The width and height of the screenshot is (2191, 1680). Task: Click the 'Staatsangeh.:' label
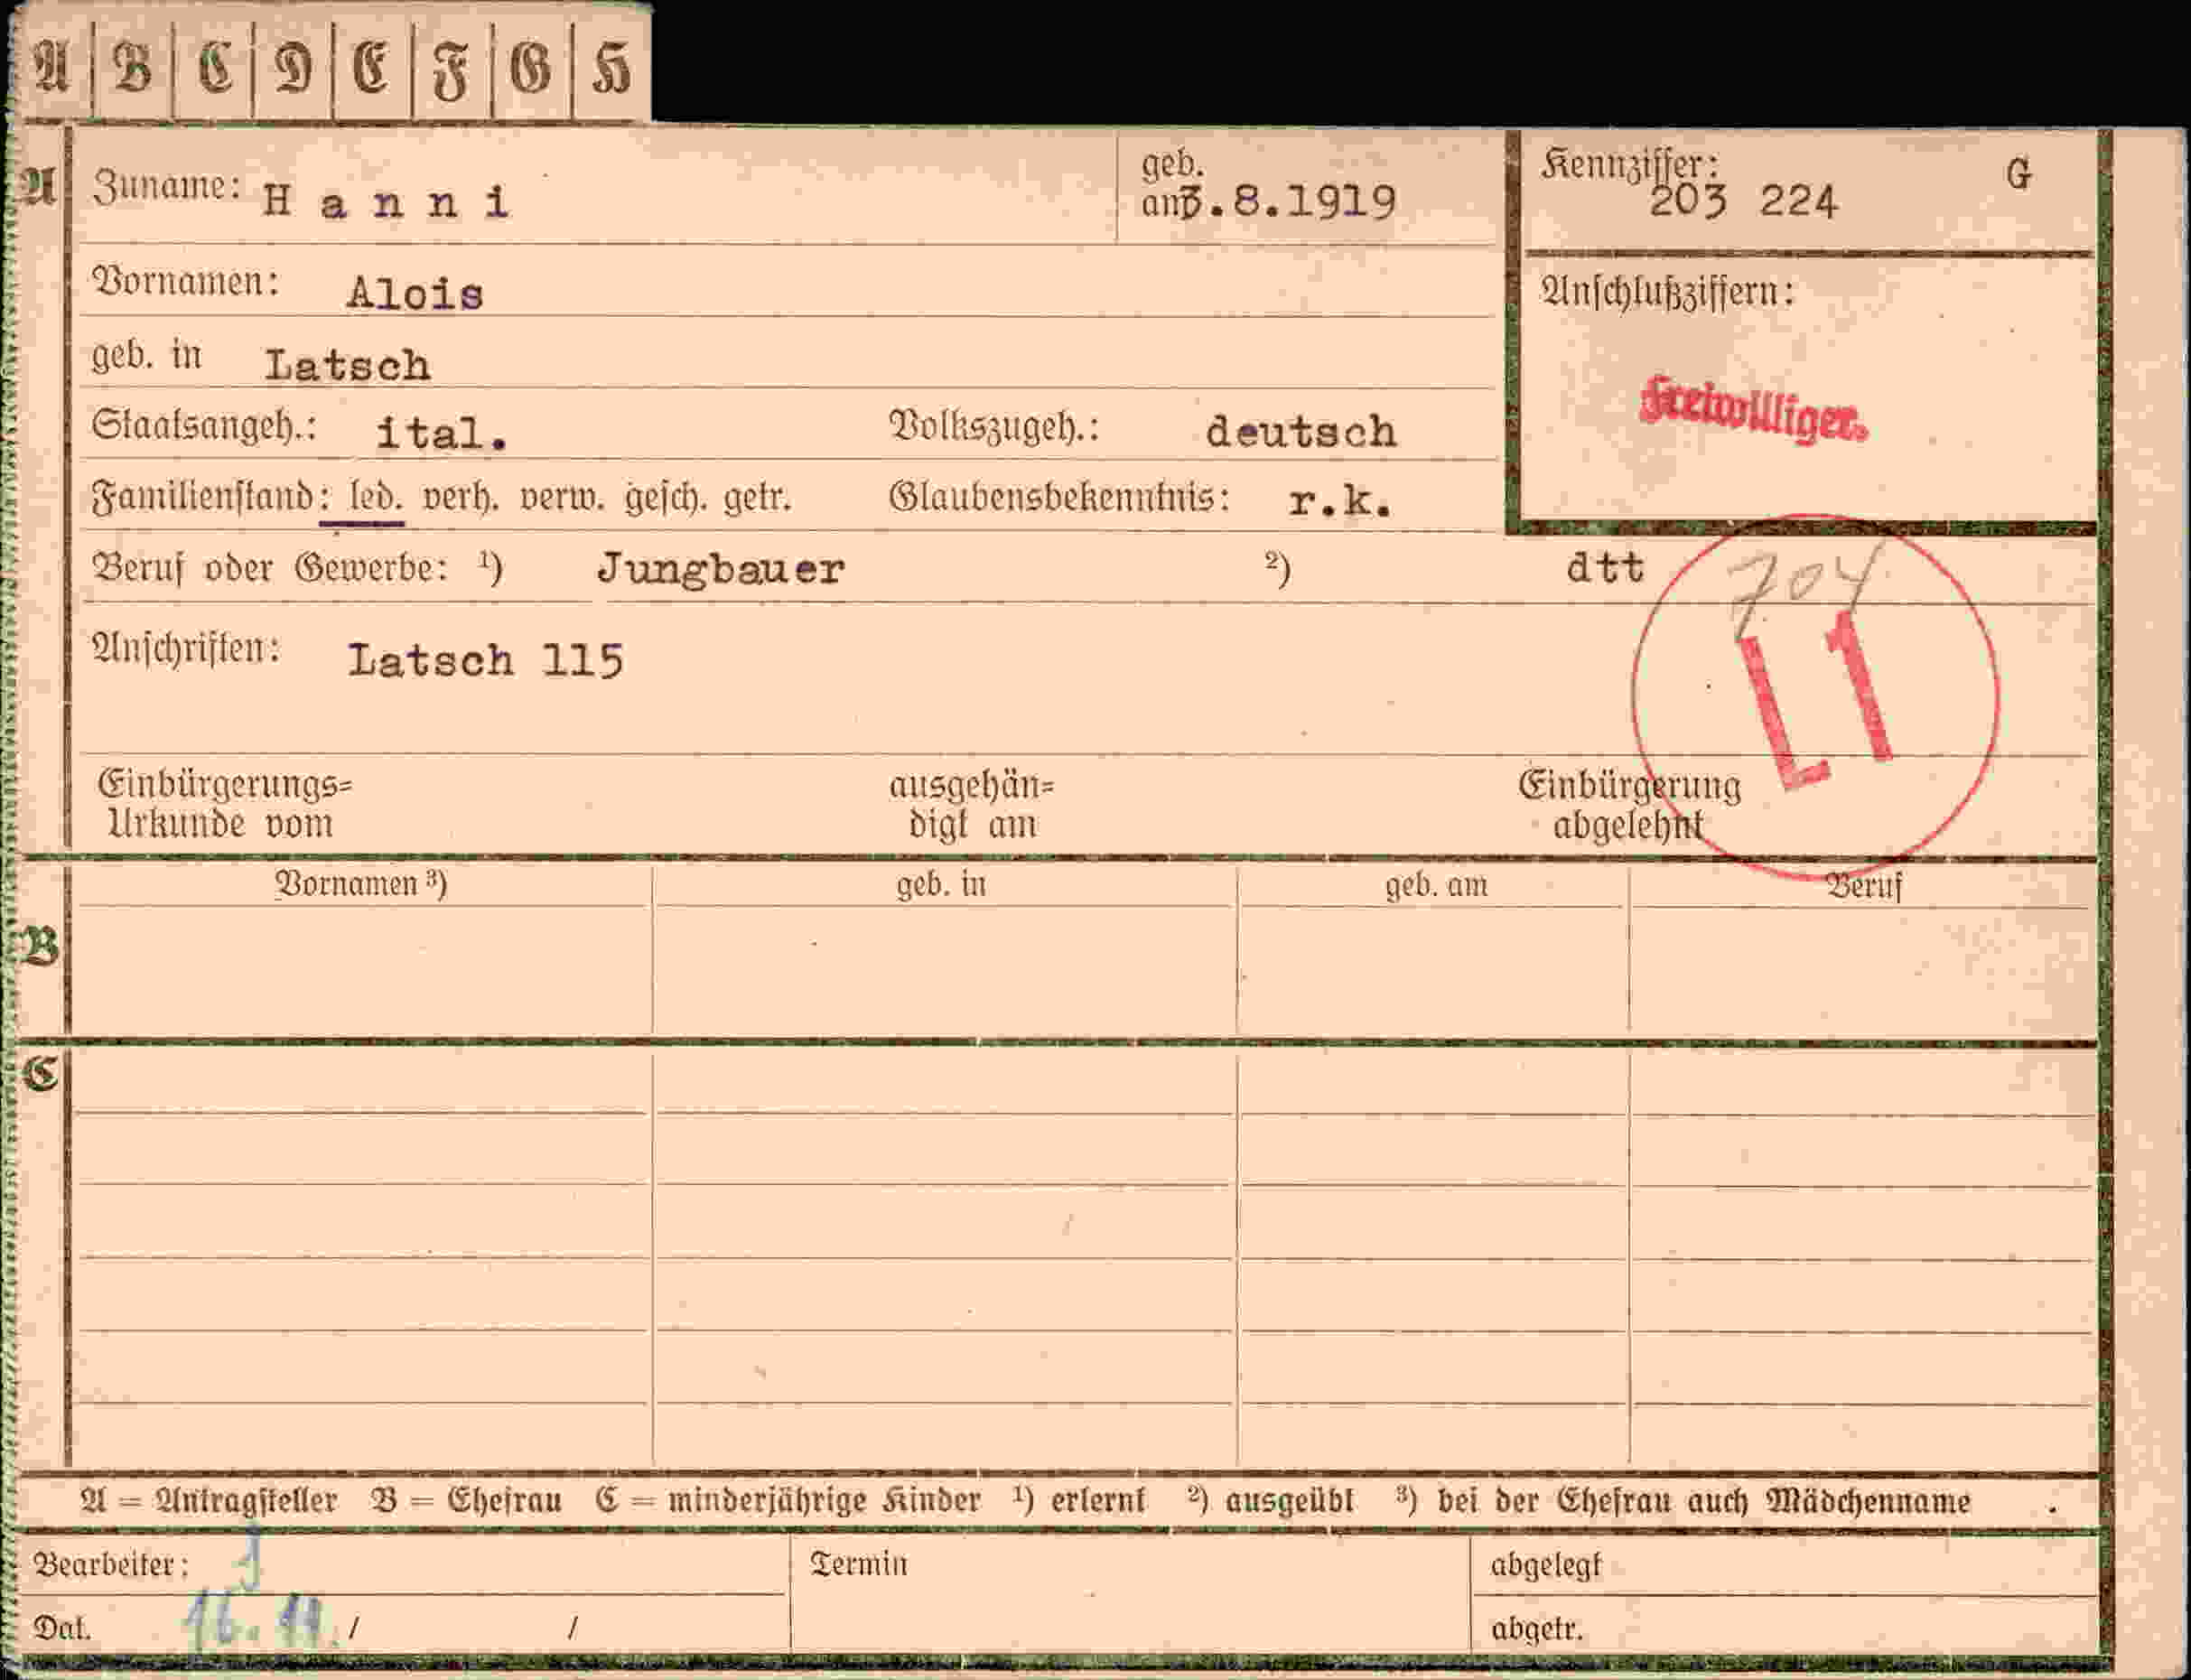[x=204, y=427]
